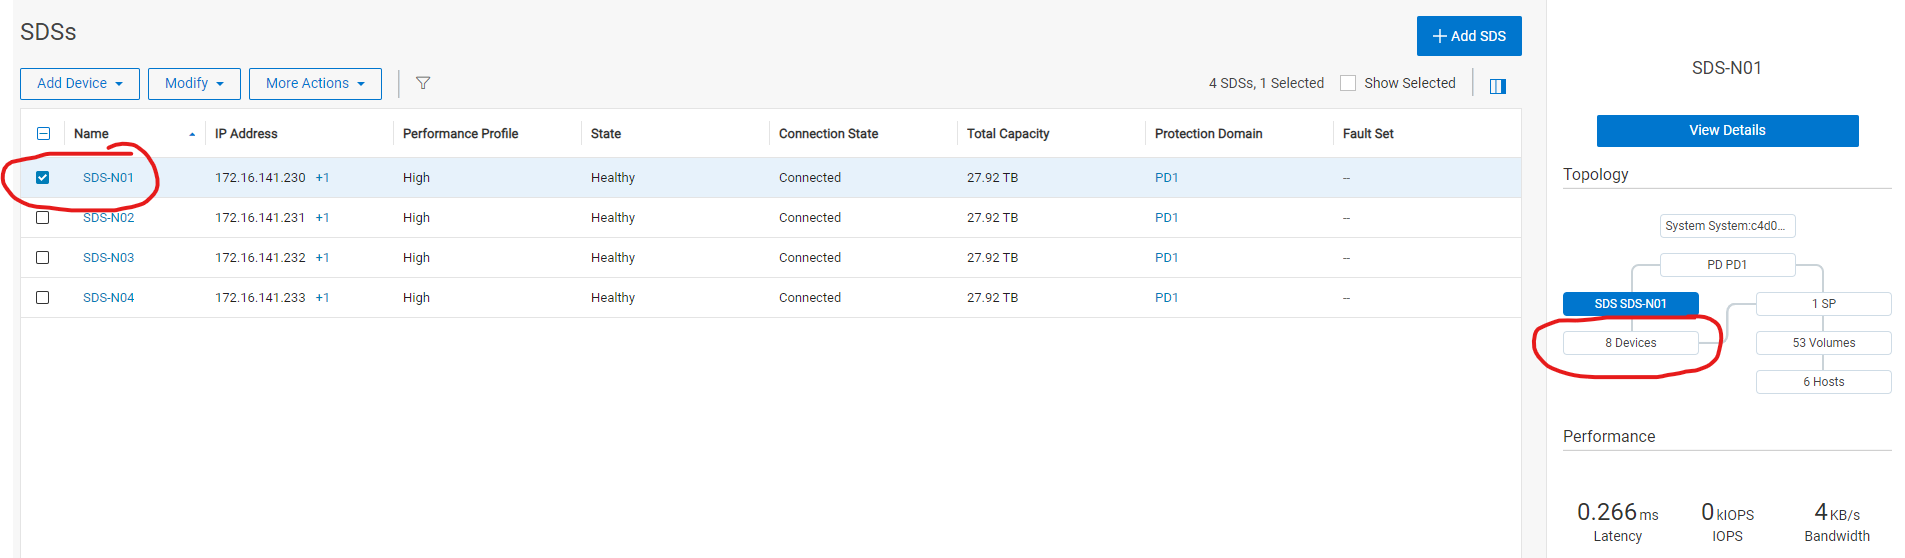Image resolution: width=1905 pixels, height=558 pixels.
Task: Click the PD PD1 topology node
Action: [1727, 265]
